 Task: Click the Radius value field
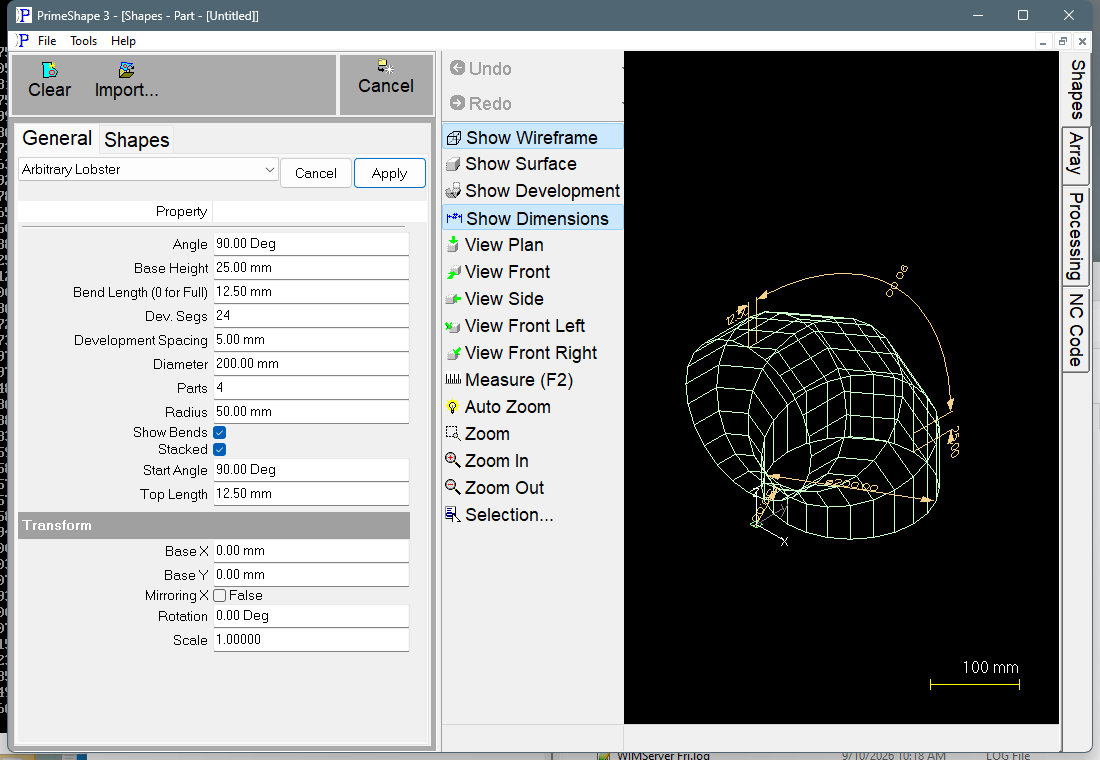coord(311,412)
